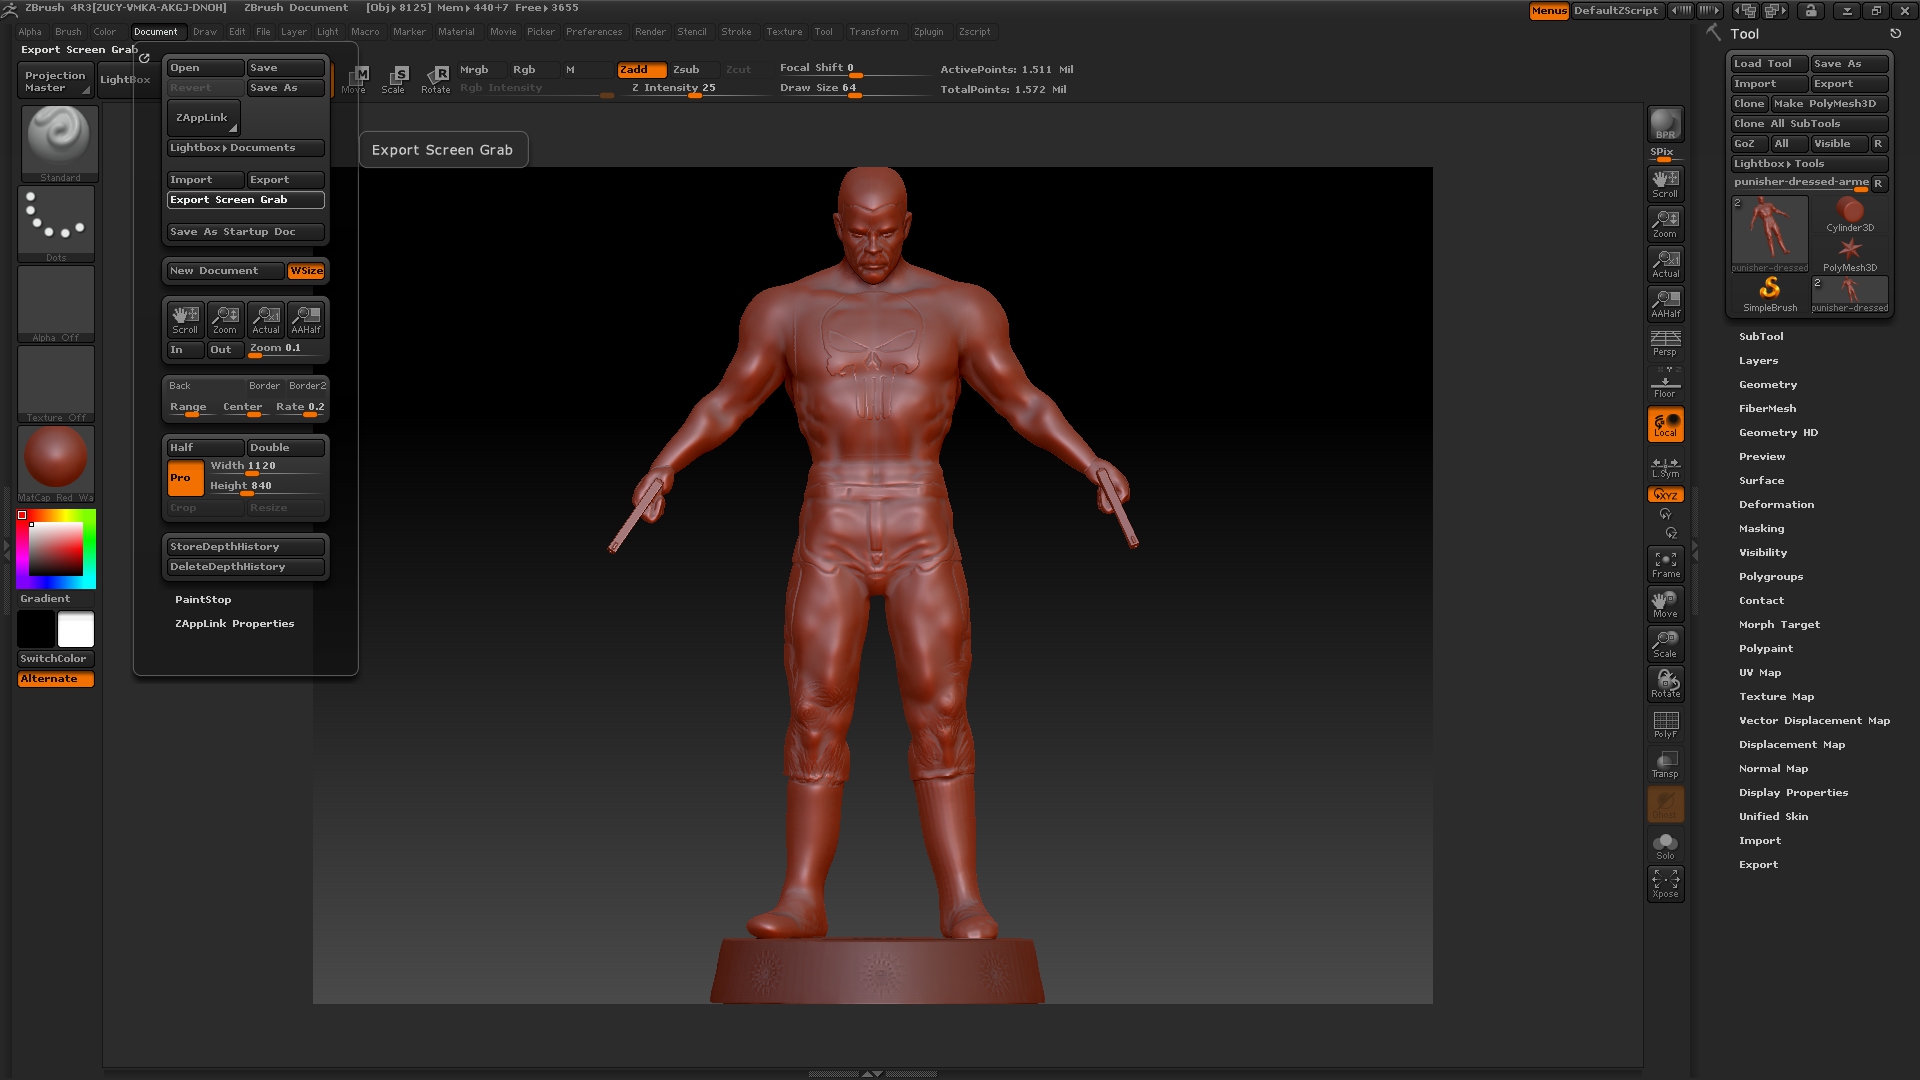Click the Make PolyMesh3D button
This screenshot has width=1920, height=1080.
coord(1829,104)
